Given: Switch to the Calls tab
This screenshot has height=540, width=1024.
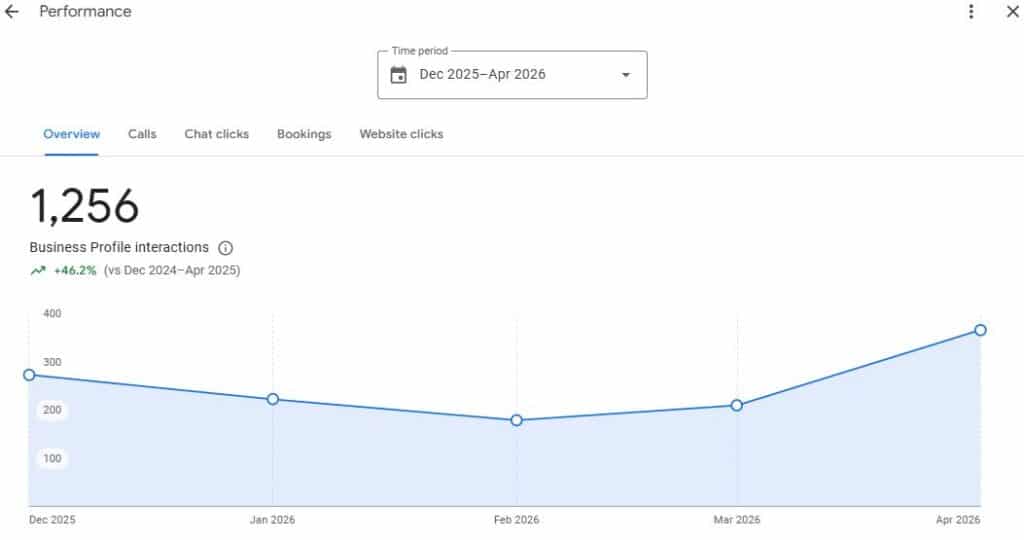Looking at the screenshot, I should [x=142, y=134].
